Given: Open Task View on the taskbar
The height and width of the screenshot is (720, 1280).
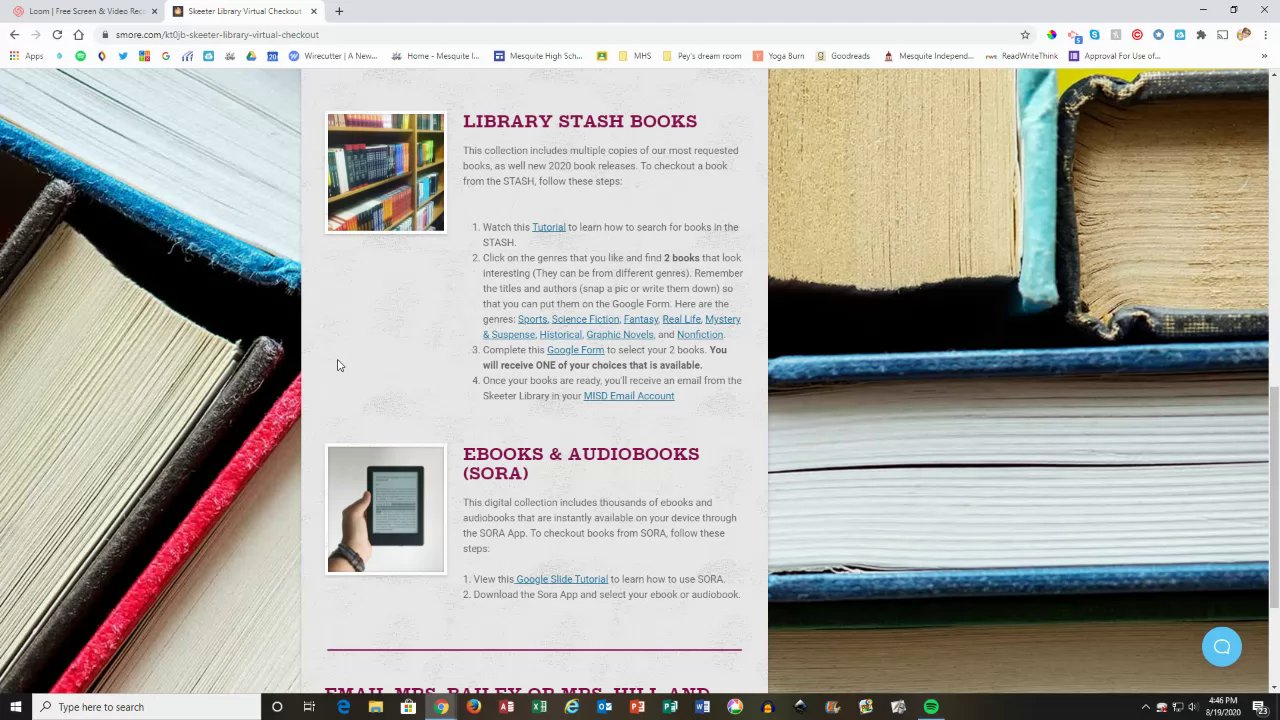Looking at the screenshot, I should click(x=309, y=707).
